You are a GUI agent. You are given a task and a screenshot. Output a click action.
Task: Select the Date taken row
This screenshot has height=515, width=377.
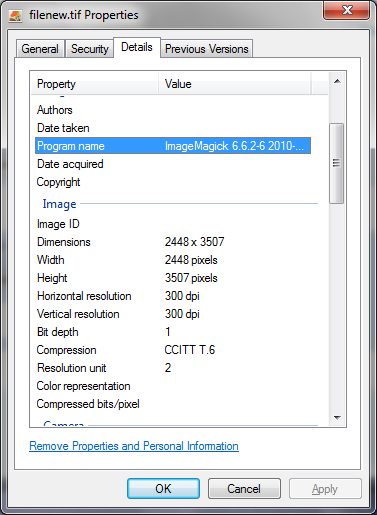[x=173, y=128]
